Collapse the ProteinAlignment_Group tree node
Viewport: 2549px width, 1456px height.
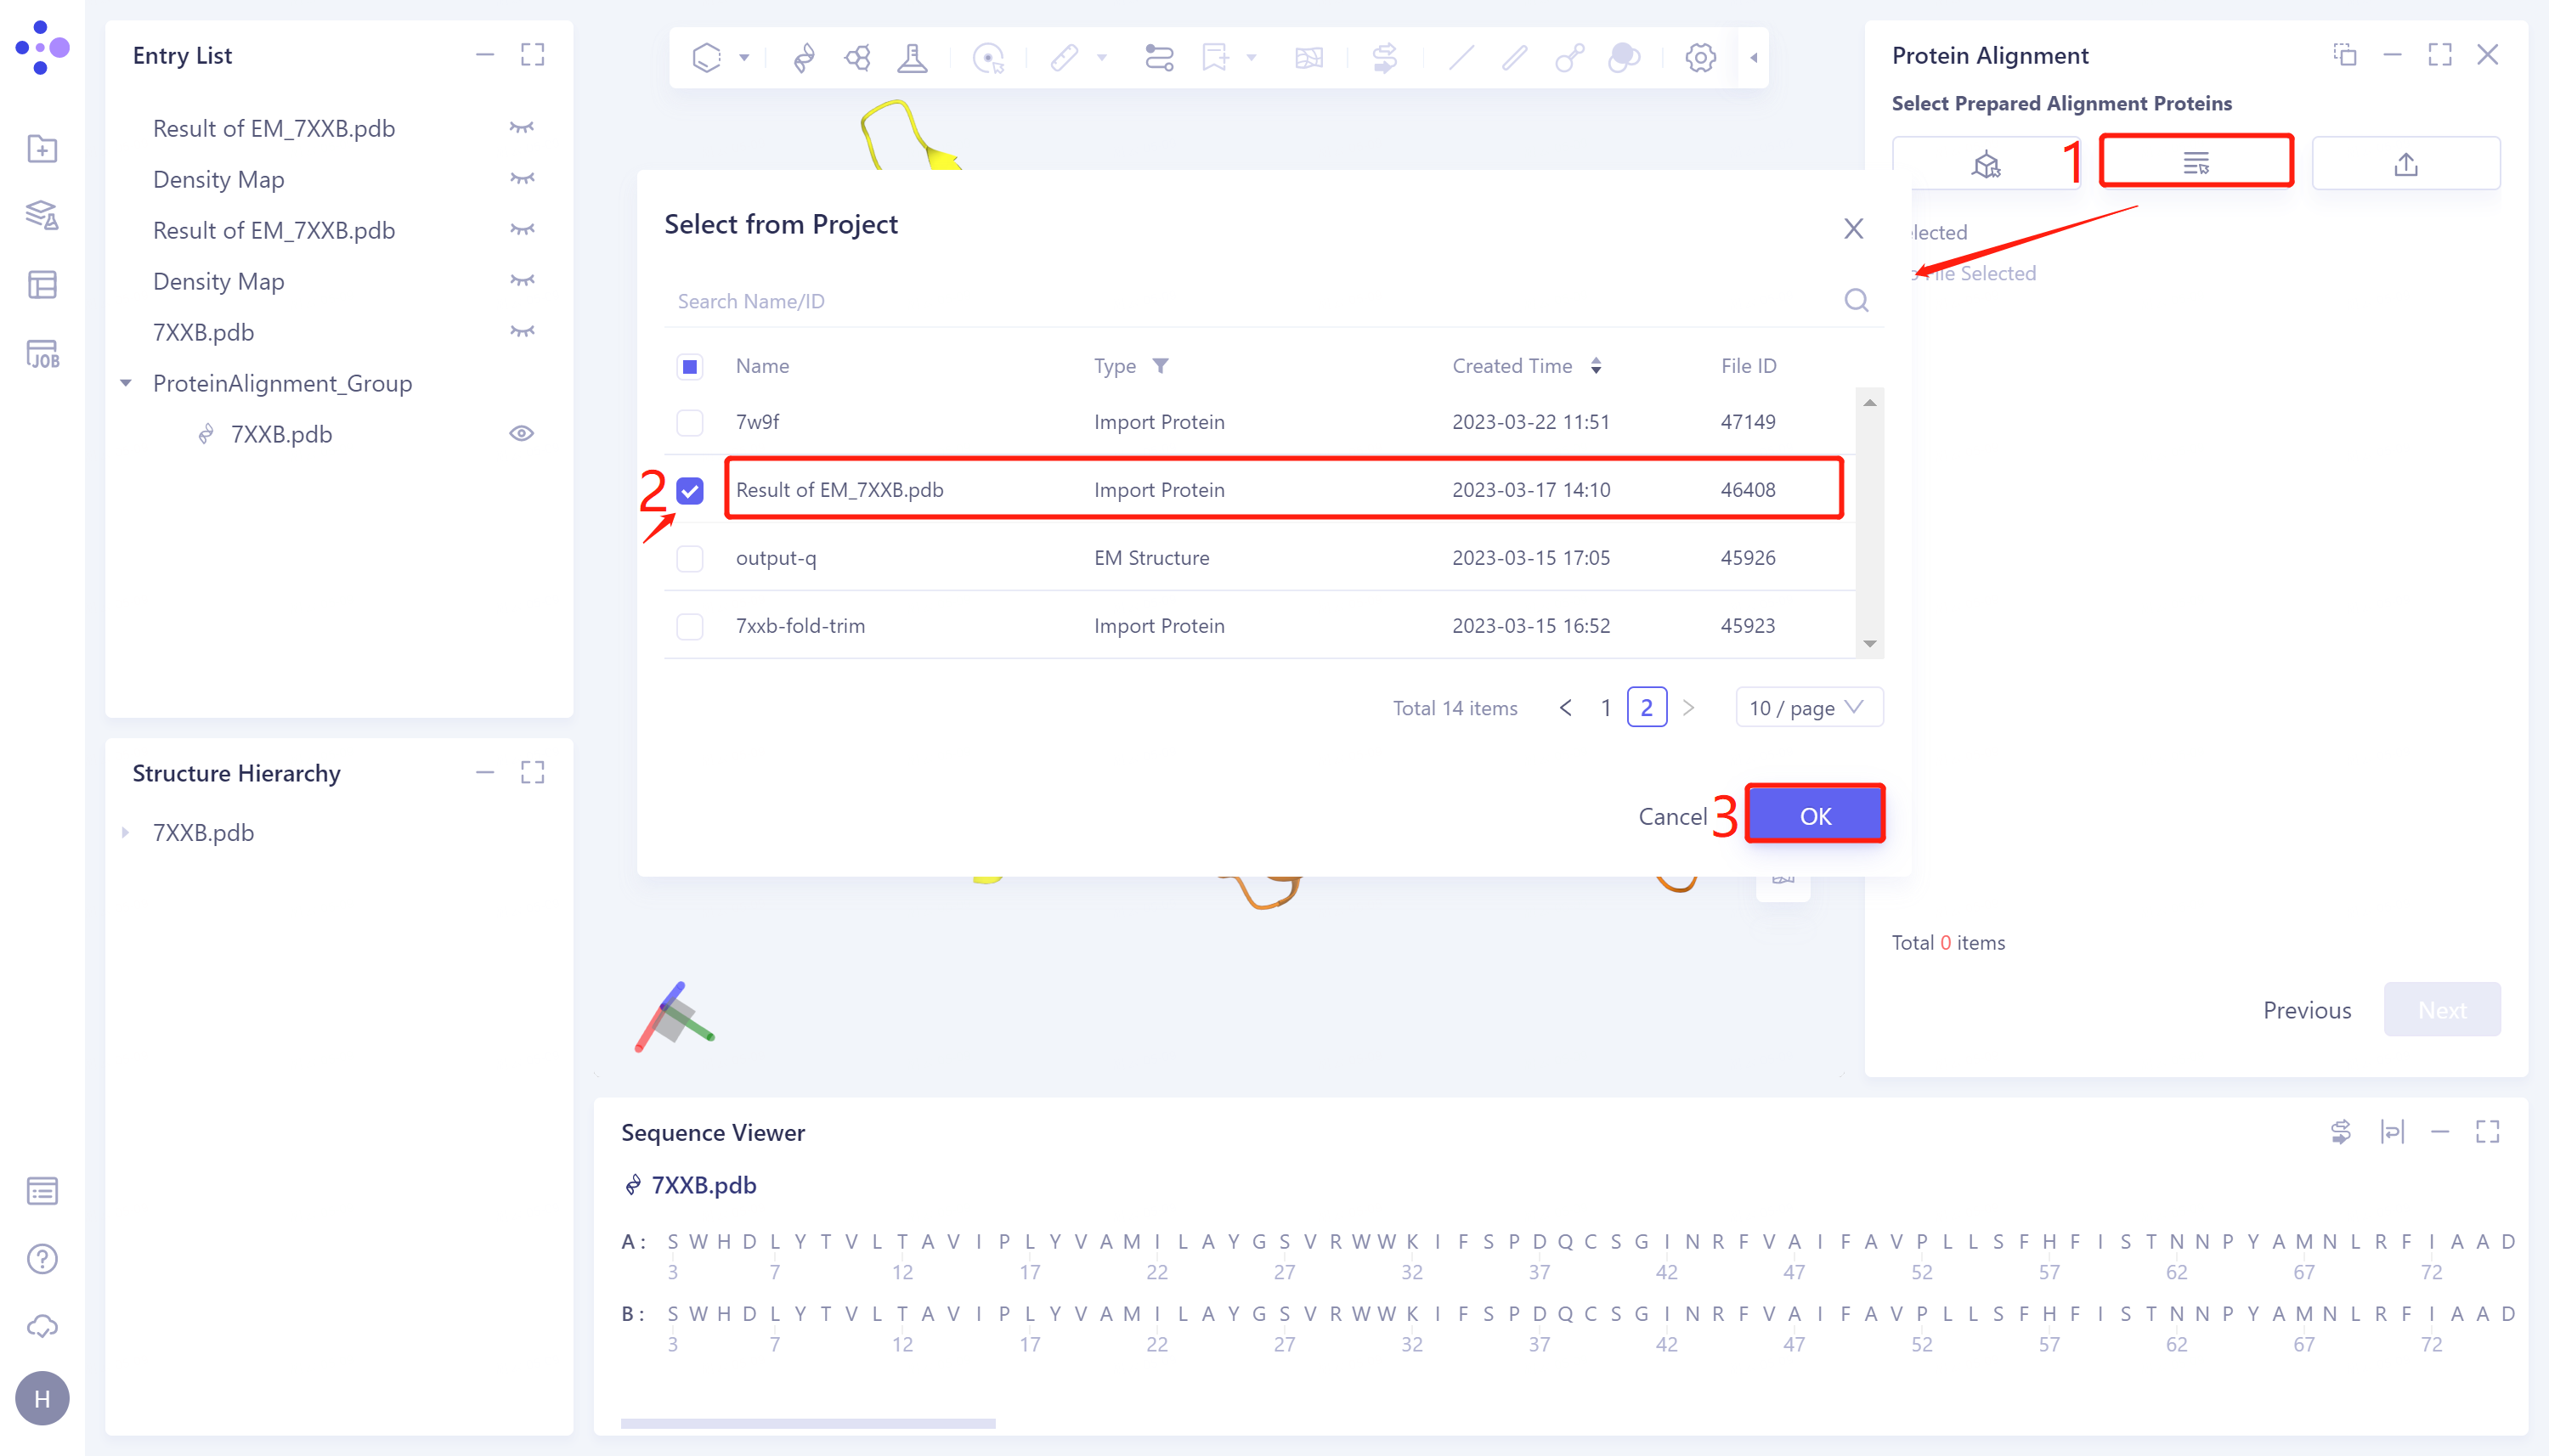click(x=126, y=383)
